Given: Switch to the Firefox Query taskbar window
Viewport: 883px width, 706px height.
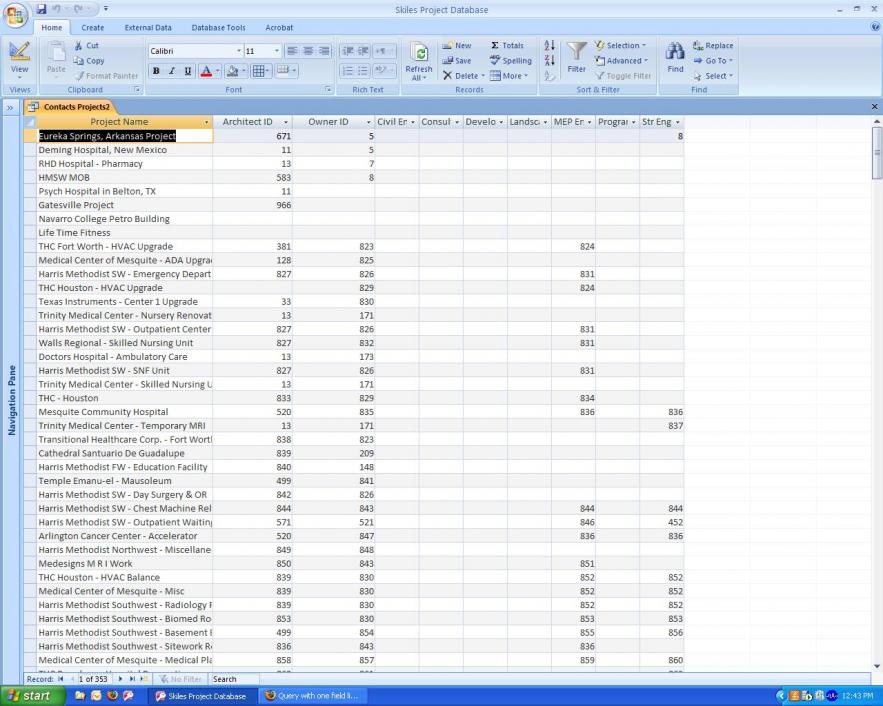Looking at the screenshot, I should 314,696.
